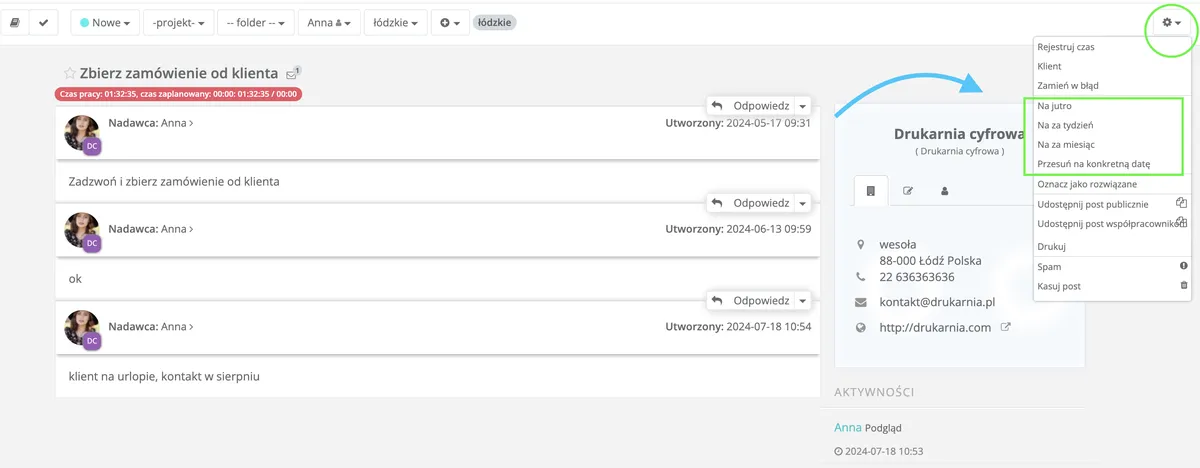Select Drukuj from the menu
This screenshot has width=1200, height=468.
1052,246
